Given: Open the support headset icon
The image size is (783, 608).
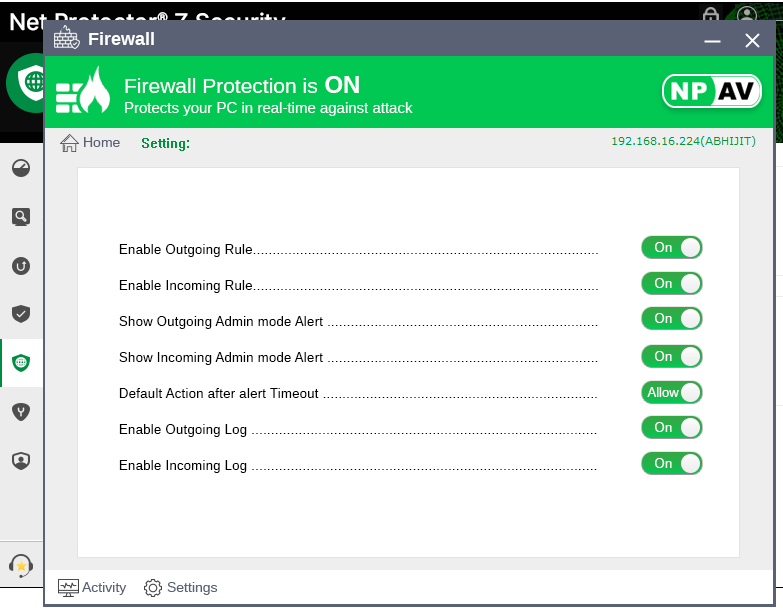Looking at the screenshot, I should (21, 564).
